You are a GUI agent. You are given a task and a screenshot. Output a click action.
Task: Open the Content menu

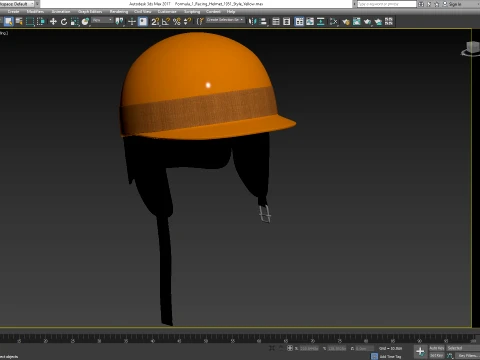tap(213, 12)
